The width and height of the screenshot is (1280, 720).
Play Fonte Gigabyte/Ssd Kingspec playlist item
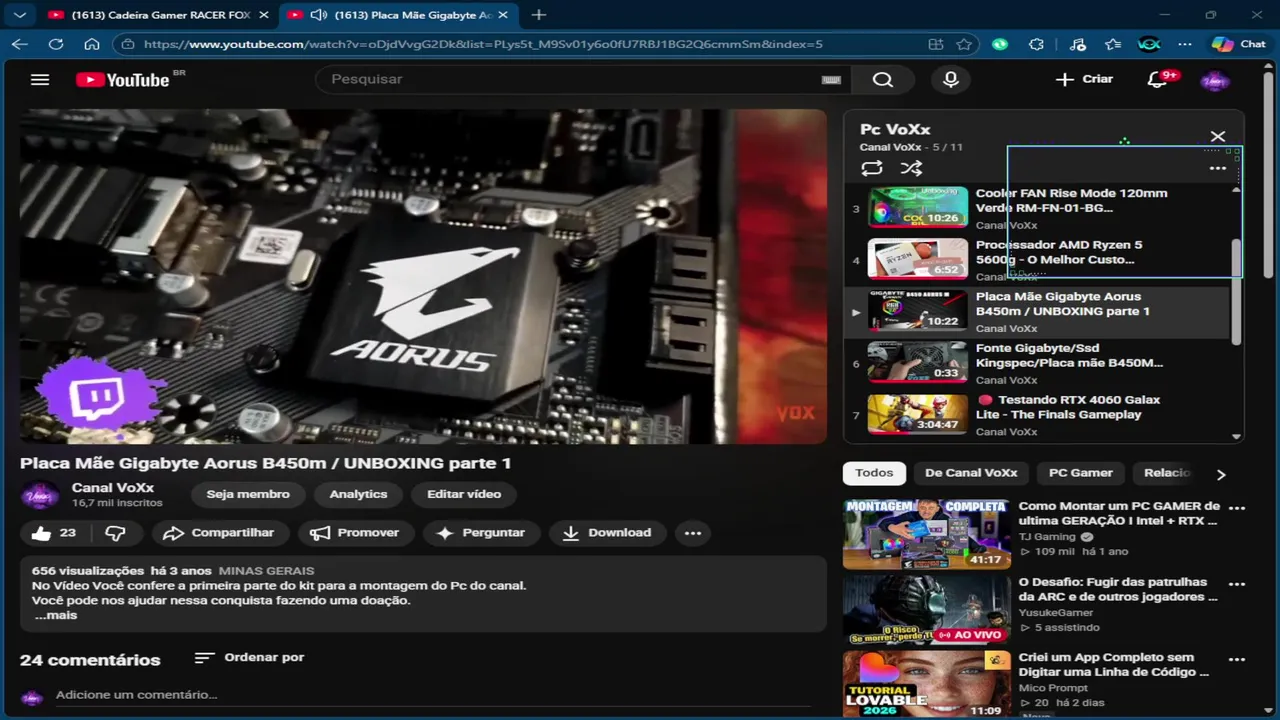click(1038, 363)
